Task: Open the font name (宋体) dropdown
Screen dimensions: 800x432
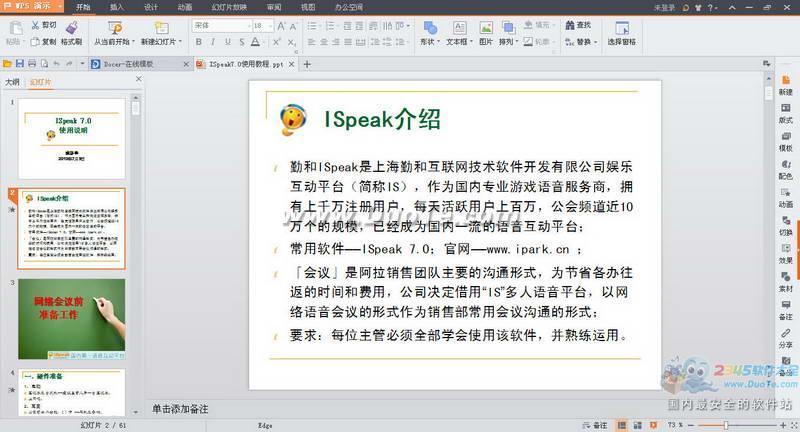Action: point(249,26)
